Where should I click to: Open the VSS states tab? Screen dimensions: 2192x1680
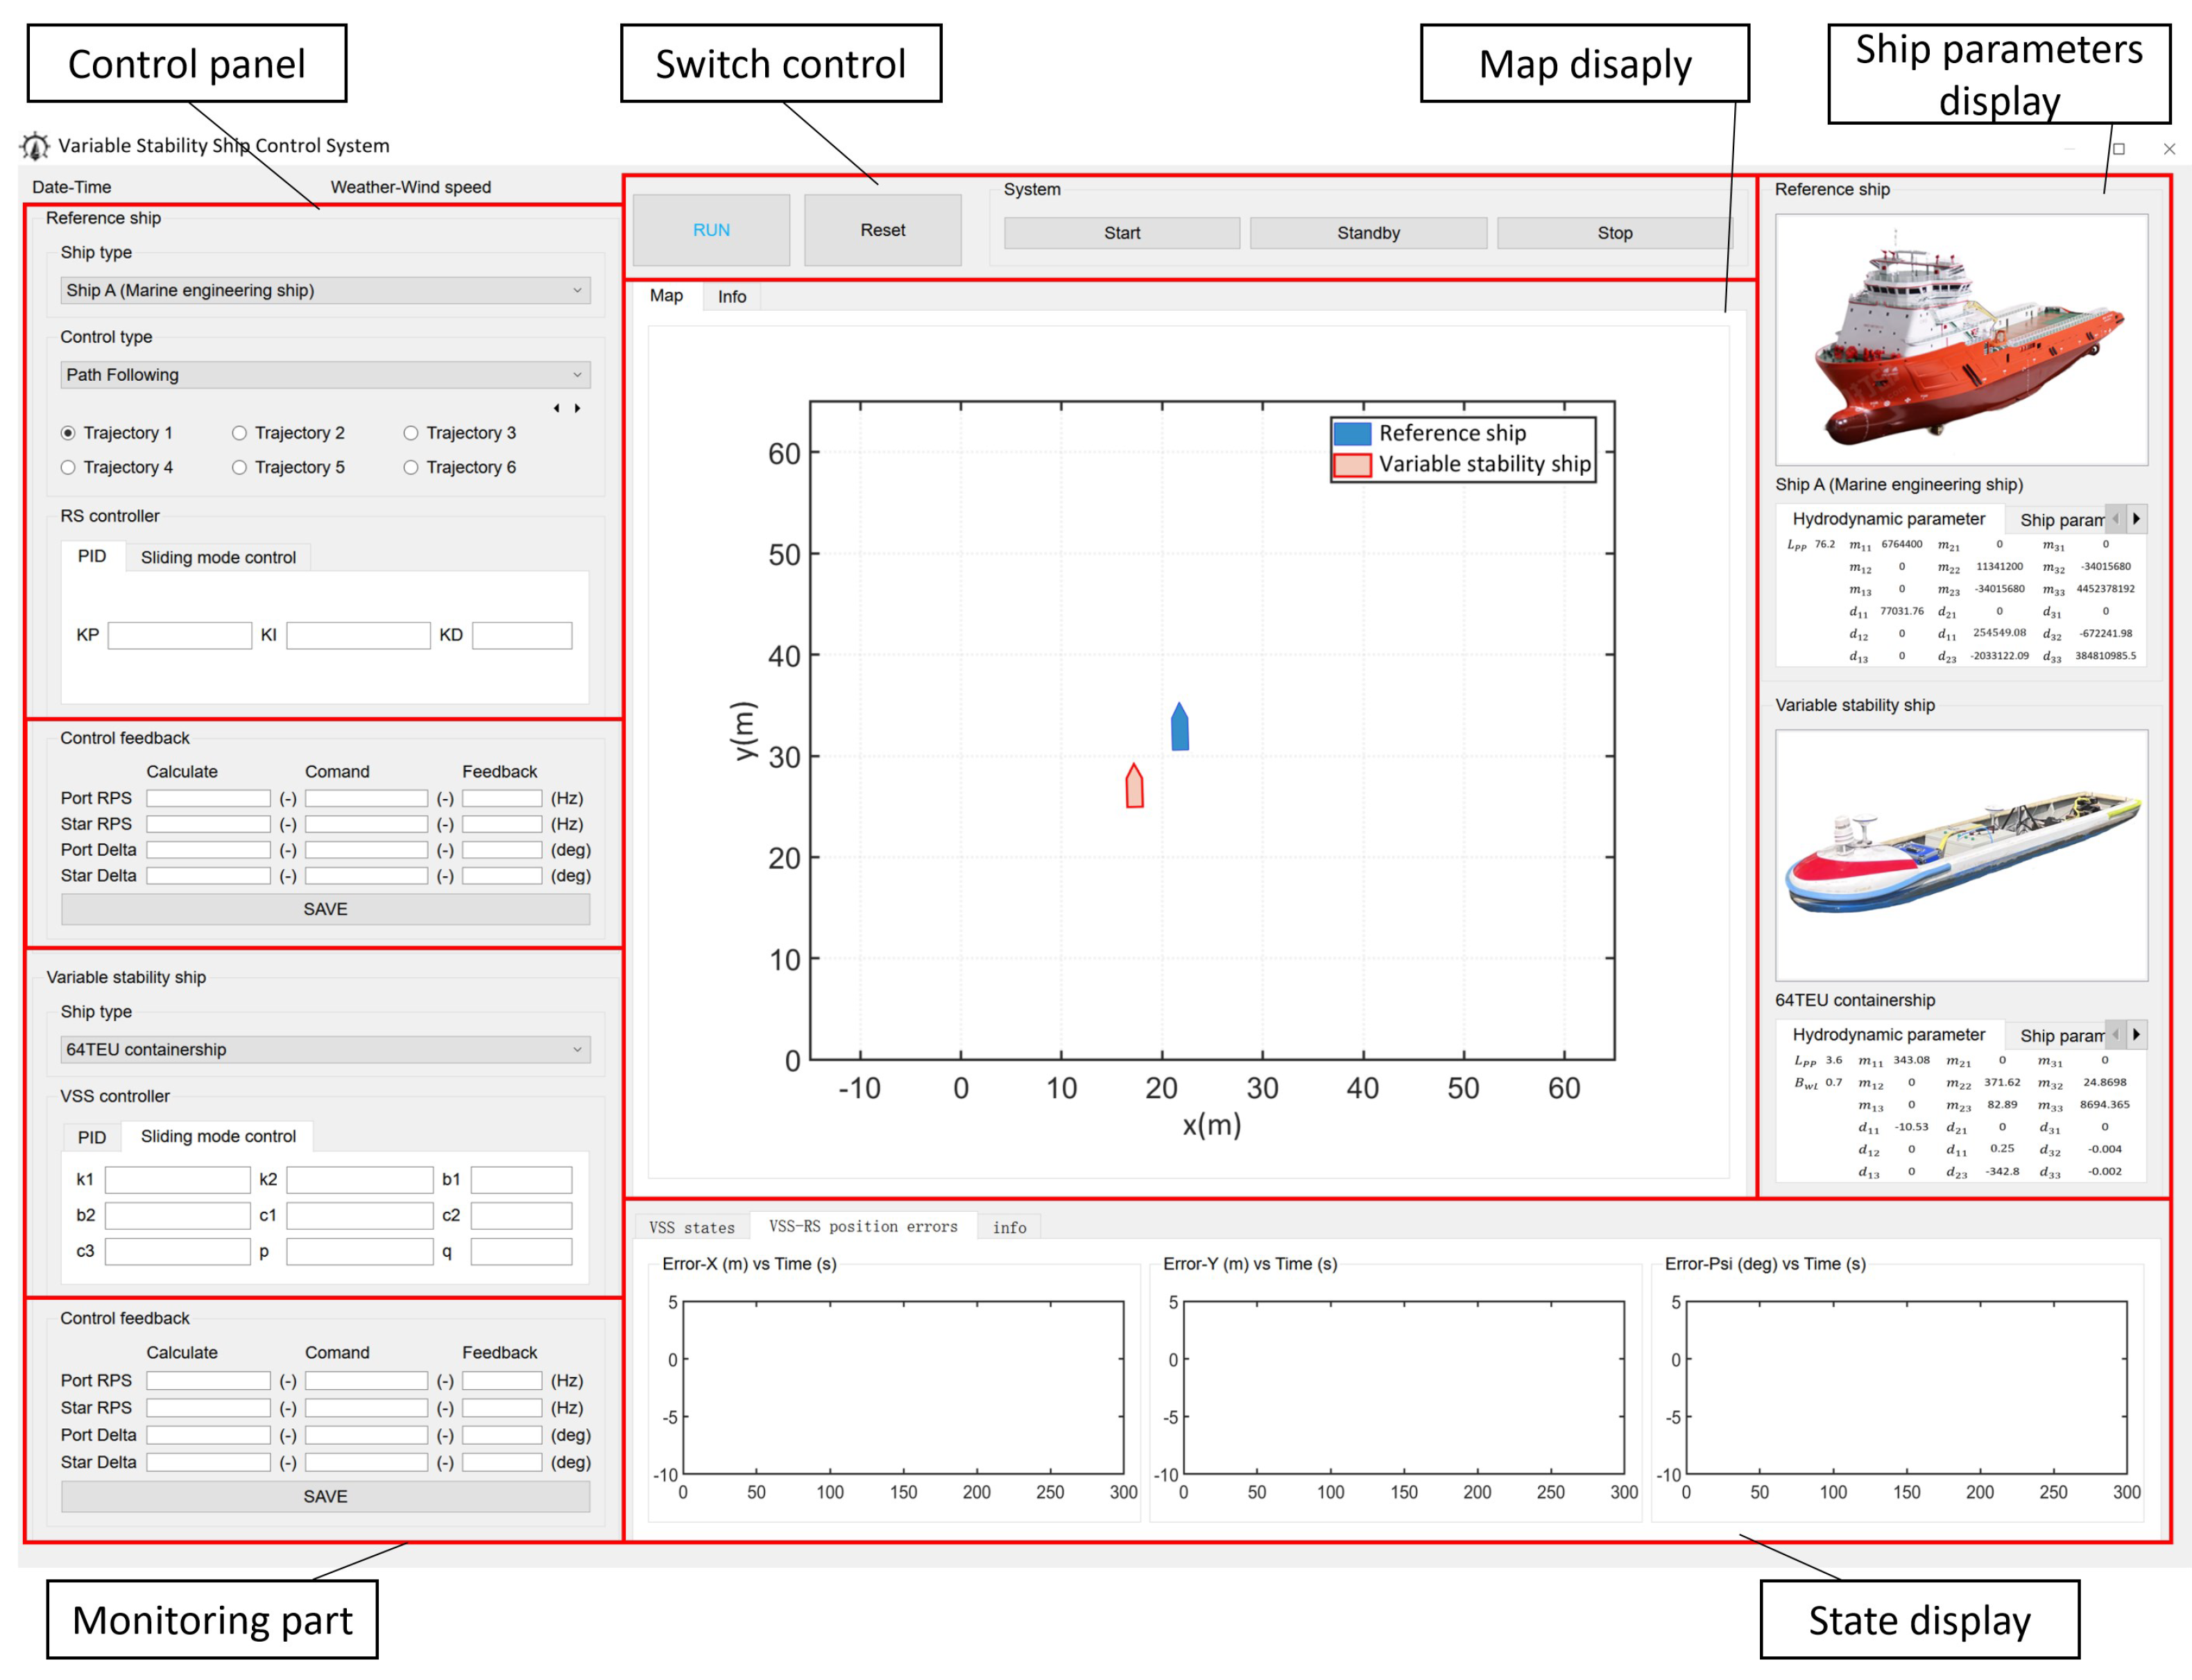[x=691, y=1227]
